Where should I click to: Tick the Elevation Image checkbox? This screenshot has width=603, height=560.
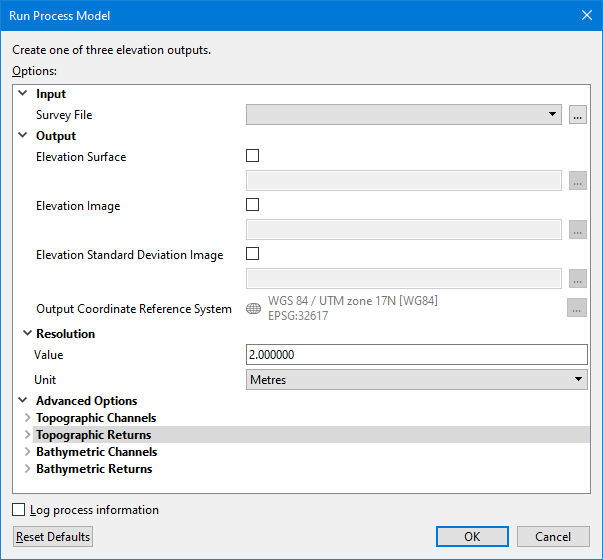click(x=252, y=205)
